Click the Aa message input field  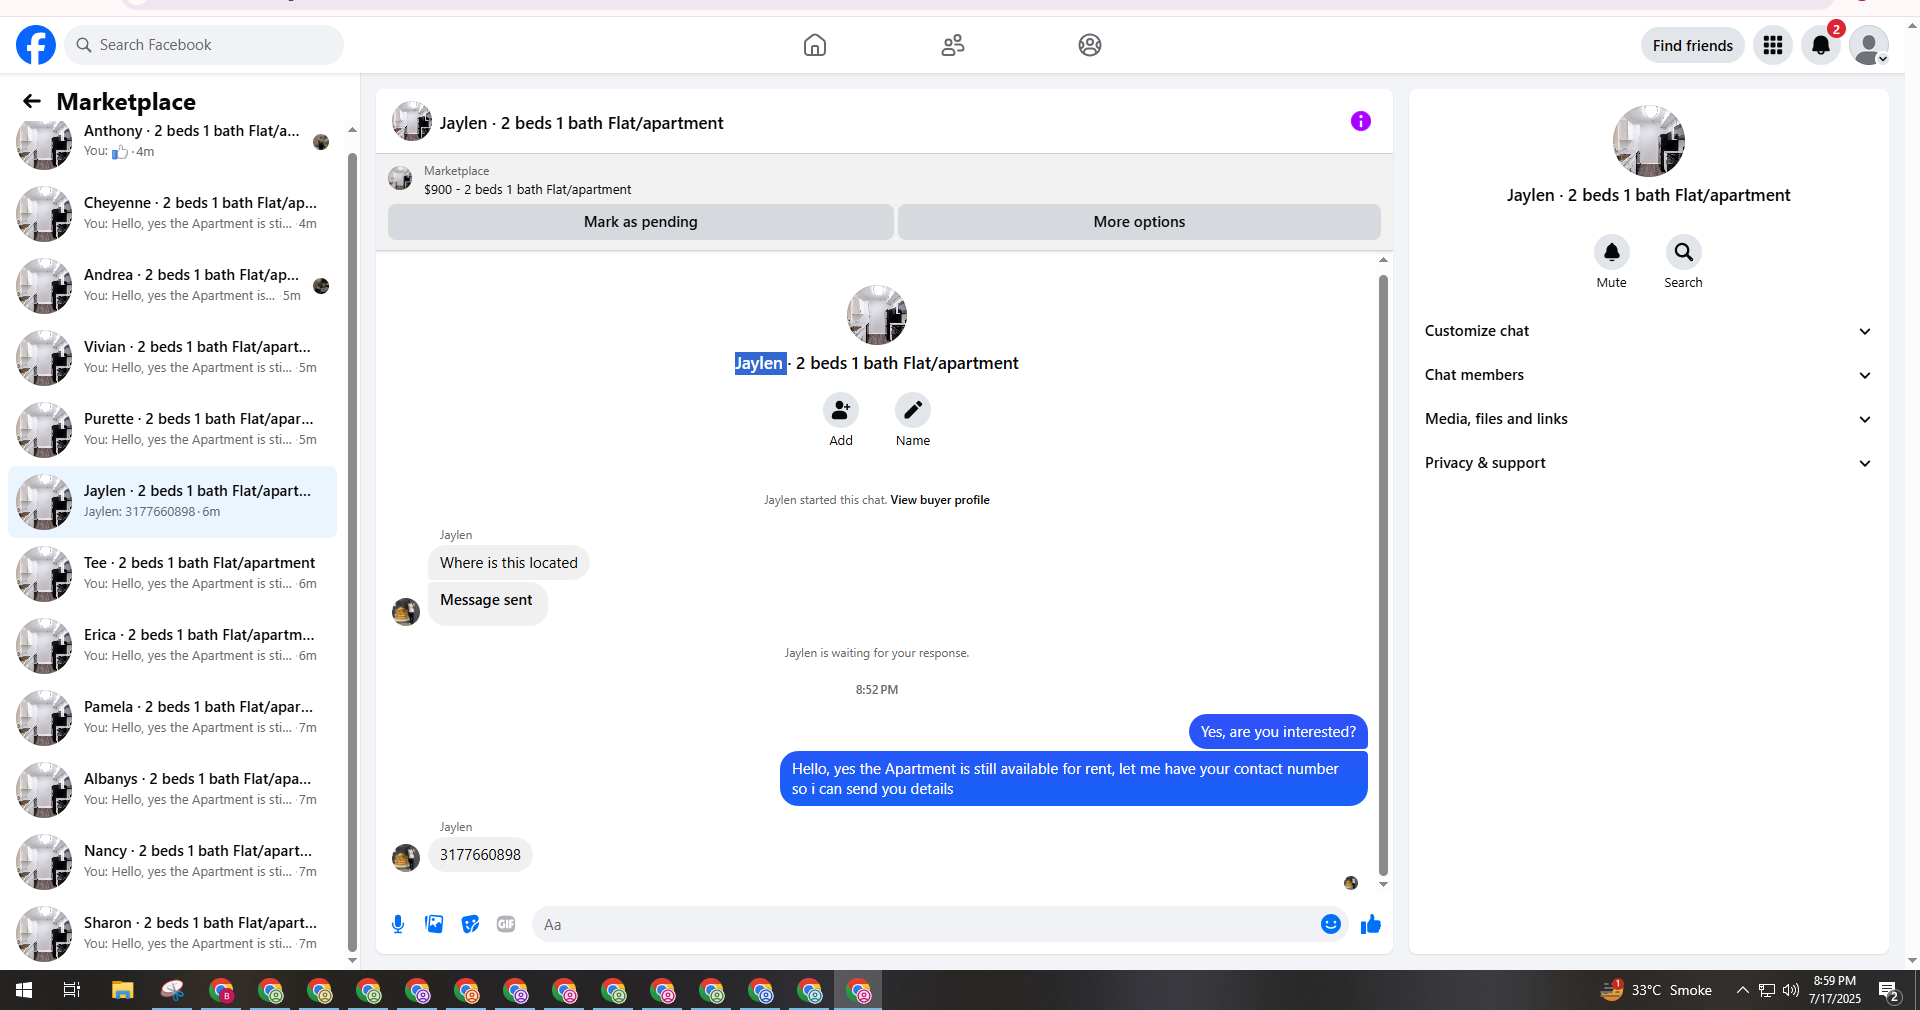pyautogui.click(x=926, y=925)
